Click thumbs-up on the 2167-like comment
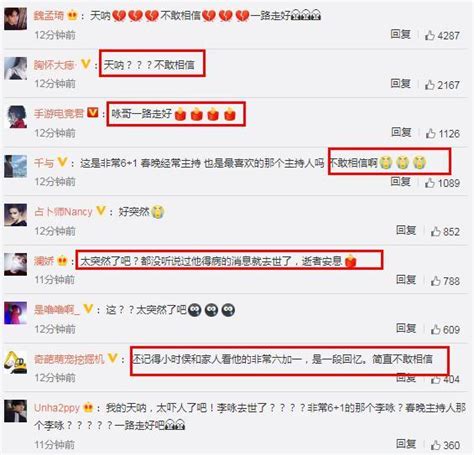The width and height of the screenshot is (474, 455). click(x=430, y=85)
